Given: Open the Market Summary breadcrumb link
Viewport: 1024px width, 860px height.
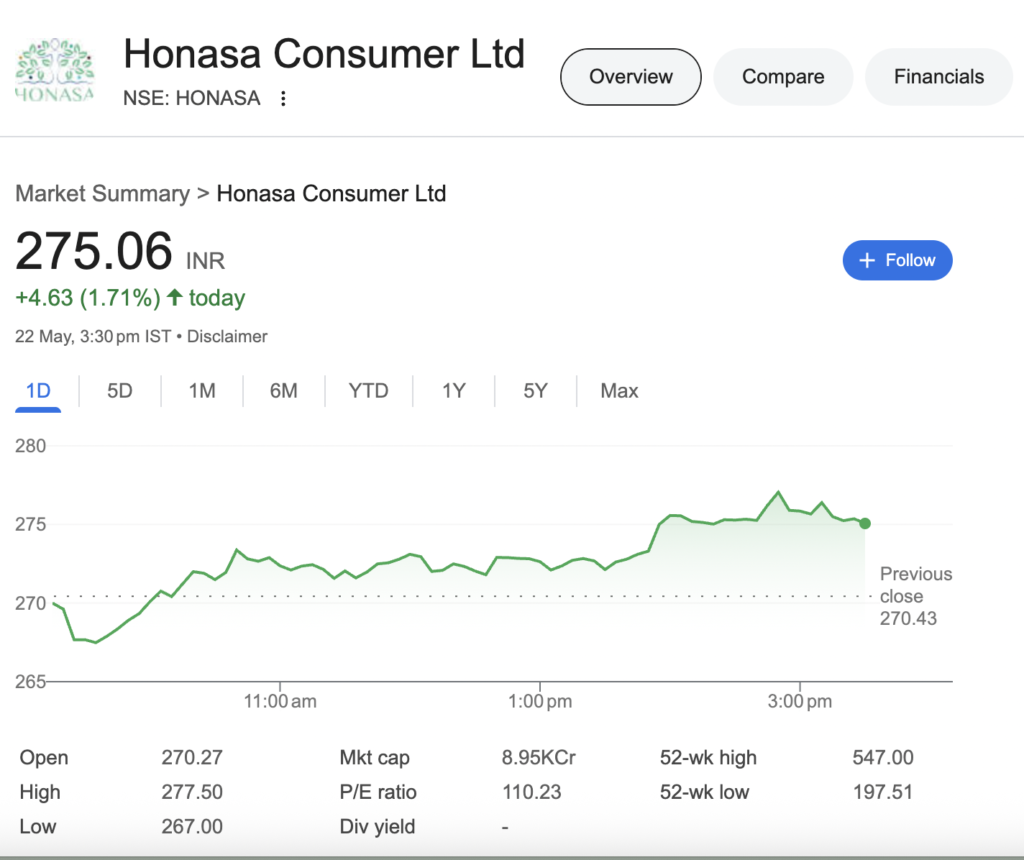Looking at the screenshot, I should [x=103, y=193].
